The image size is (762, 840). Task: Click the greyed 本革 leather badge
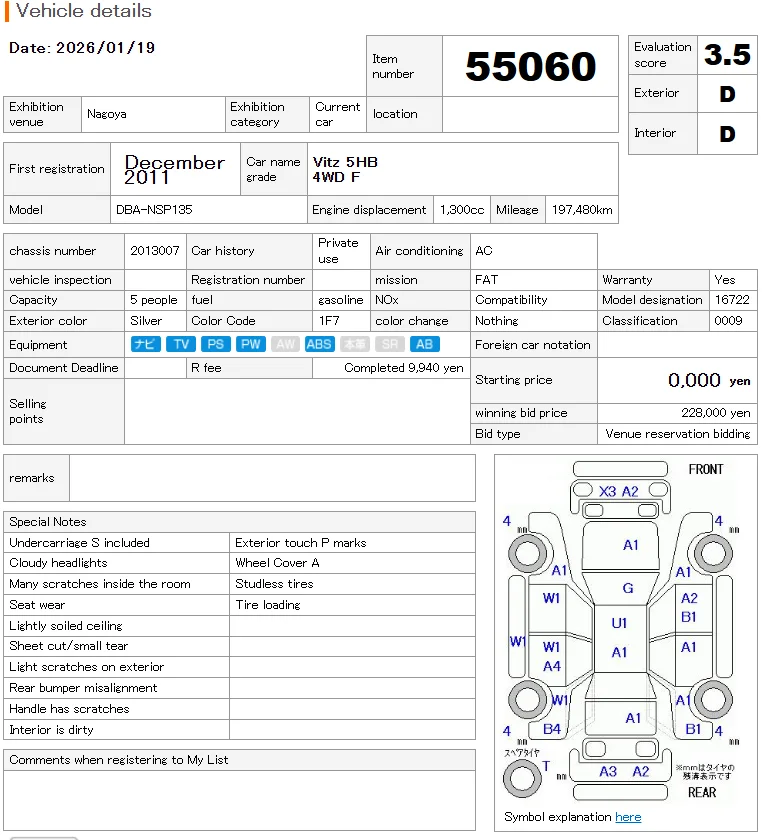click(355, 344)
